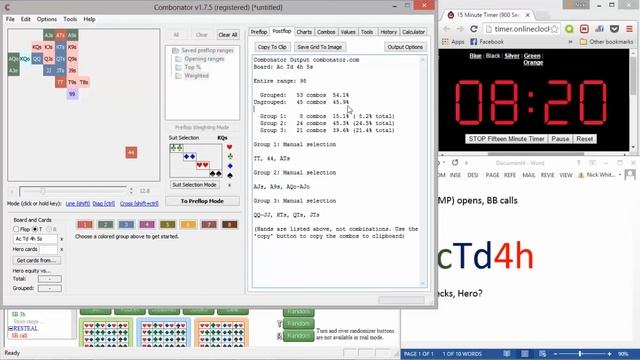This screenshot has width=640, height=360.
Task: Click the To Preflop Mode button
Action: [202, 201]
